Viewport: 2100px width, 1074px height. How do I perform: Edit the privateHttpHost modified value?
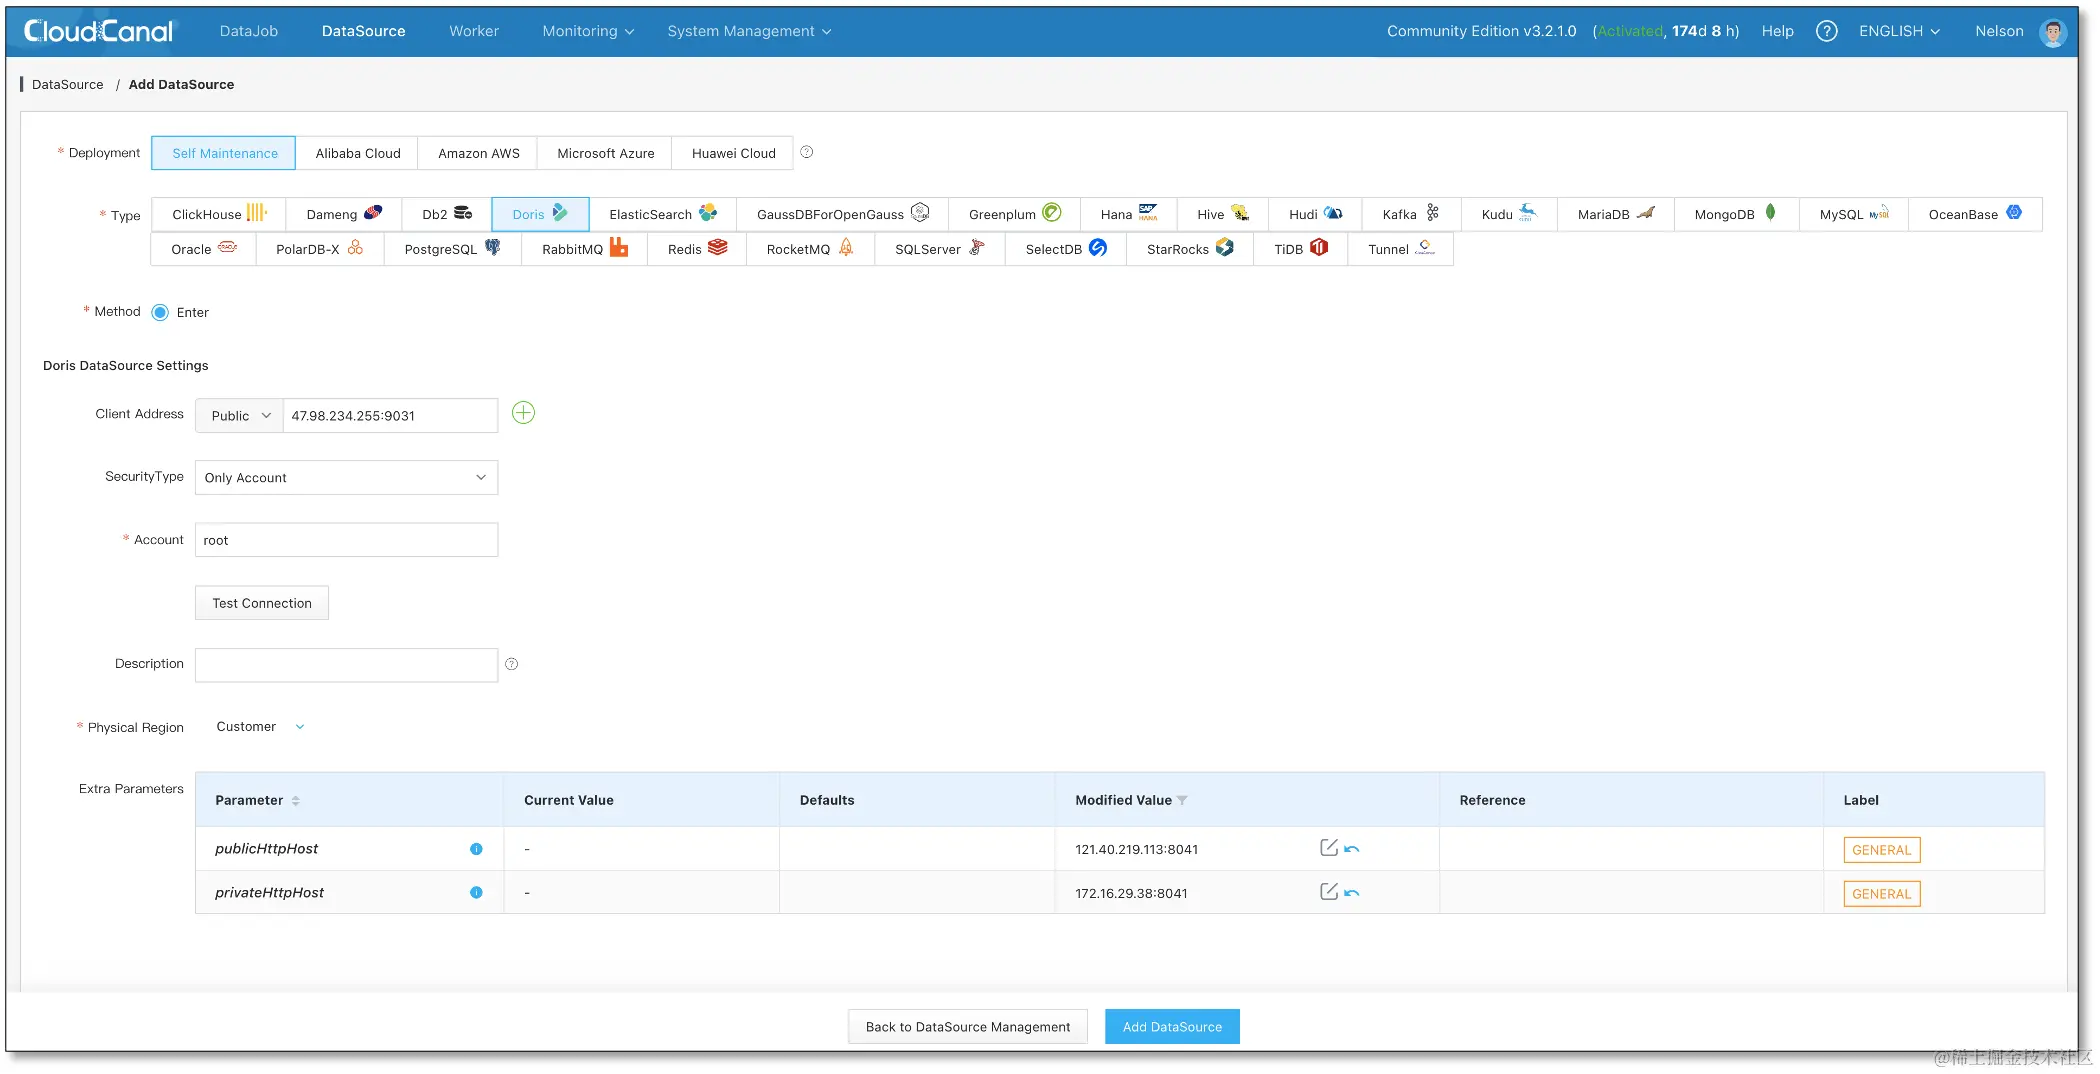tap(1329, 892)
